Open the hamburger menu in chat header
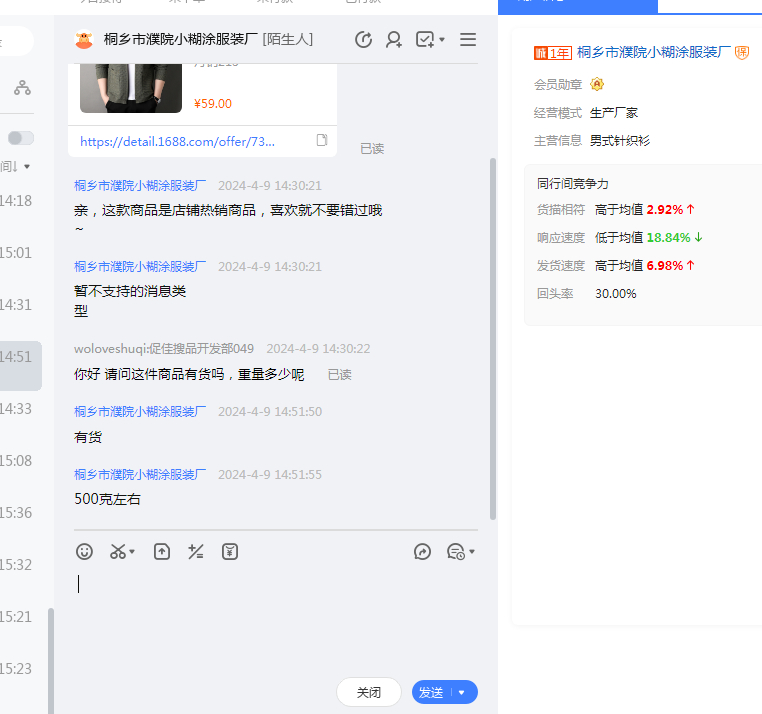The image size is (762, 714). (468, 40)
